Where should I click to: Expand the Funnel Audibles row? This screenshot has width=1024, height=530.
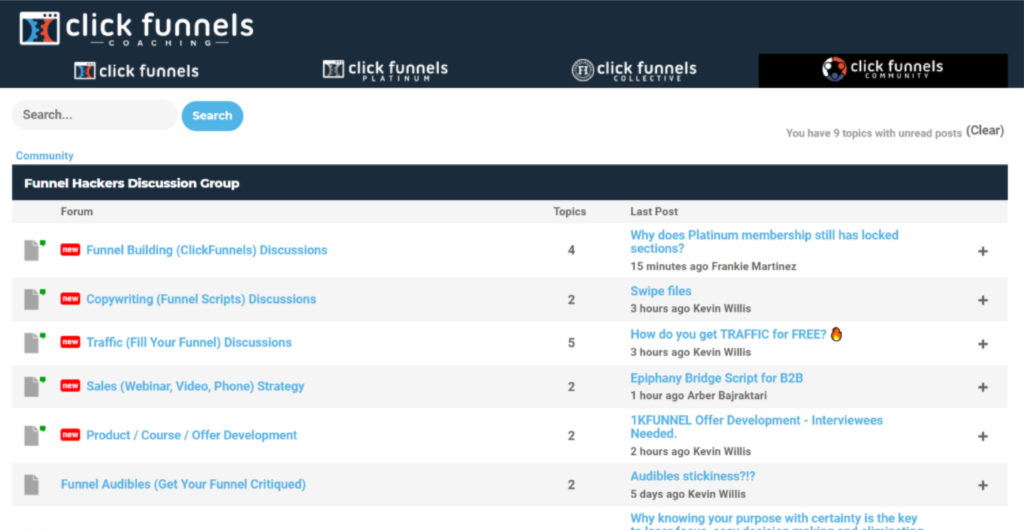pyautogui.click(x=982, y=486)
